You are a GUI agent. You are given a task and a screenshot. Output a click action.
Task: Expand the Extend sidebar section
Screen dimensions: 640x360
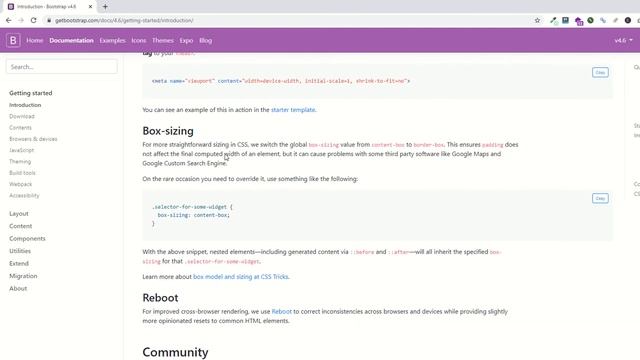click(x=19, y=263)
